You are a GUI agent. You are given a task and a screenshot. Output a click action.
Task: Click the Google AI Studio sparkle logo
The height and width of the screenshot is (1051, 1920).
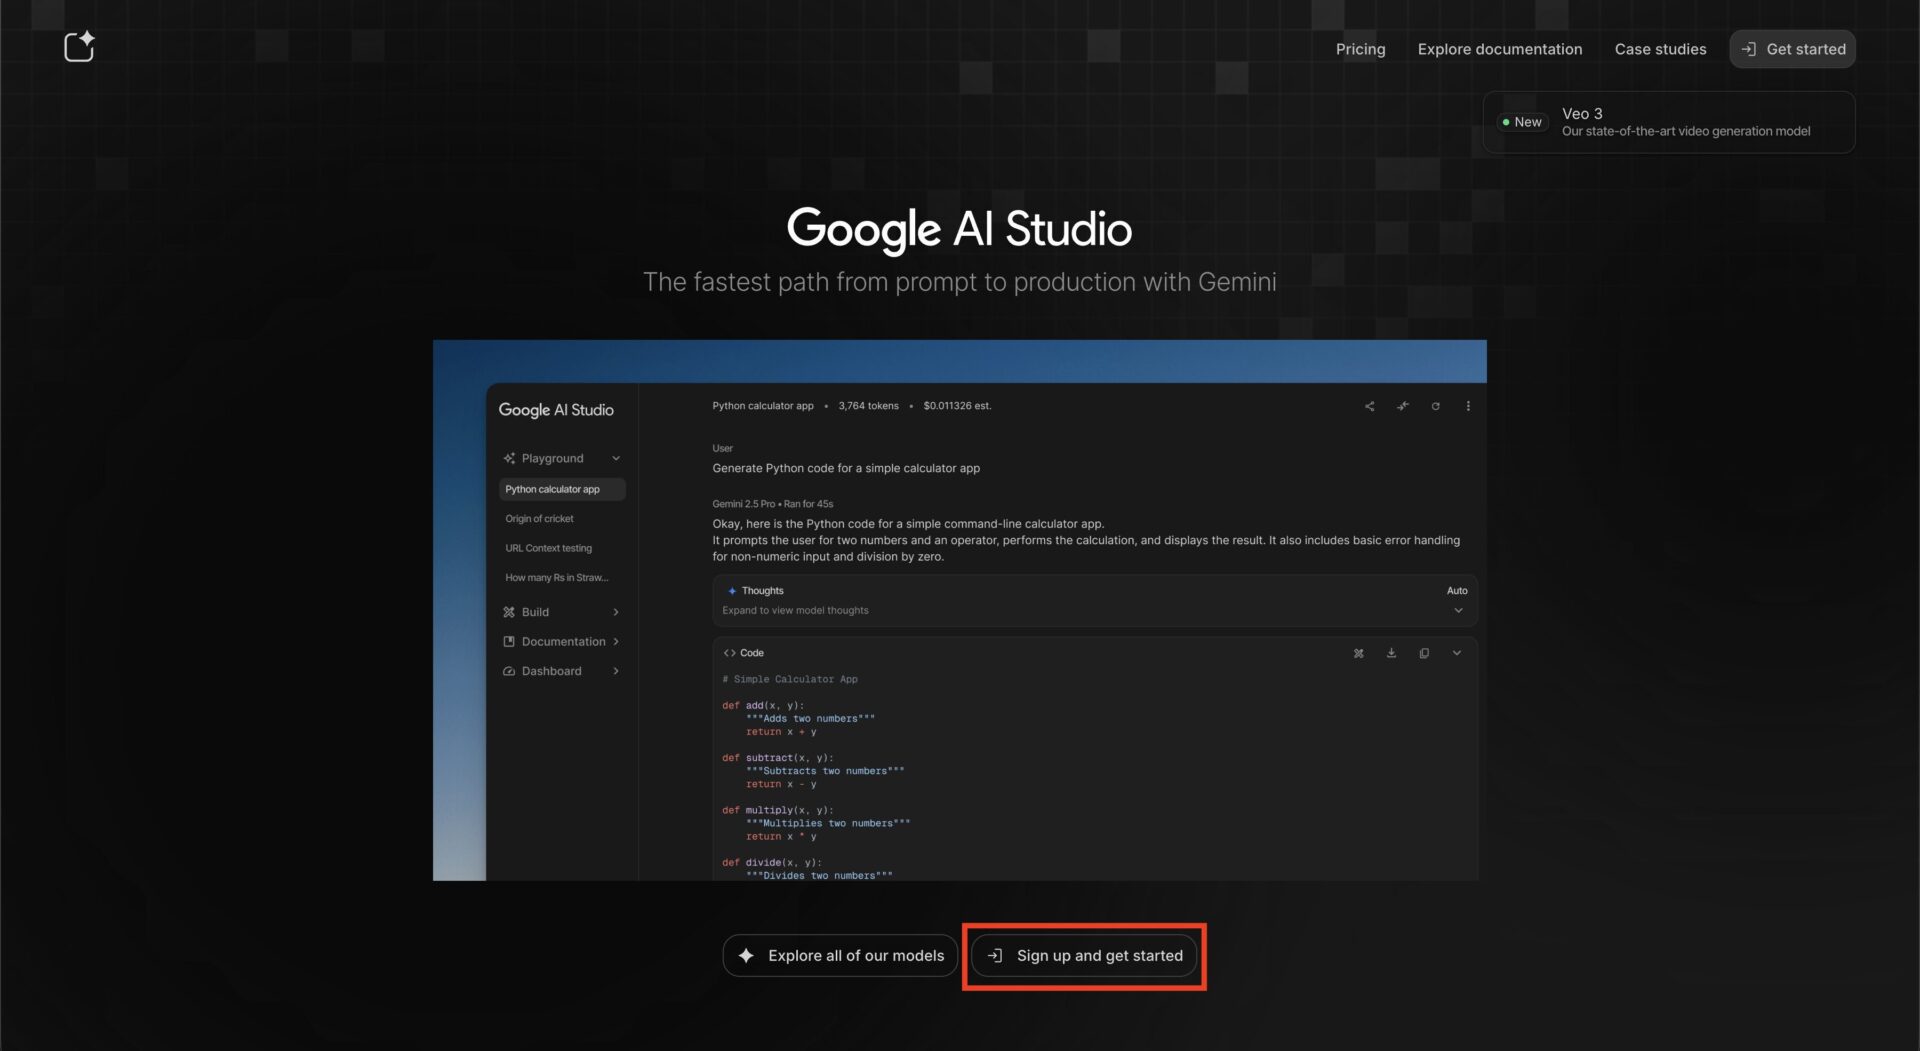79,45
